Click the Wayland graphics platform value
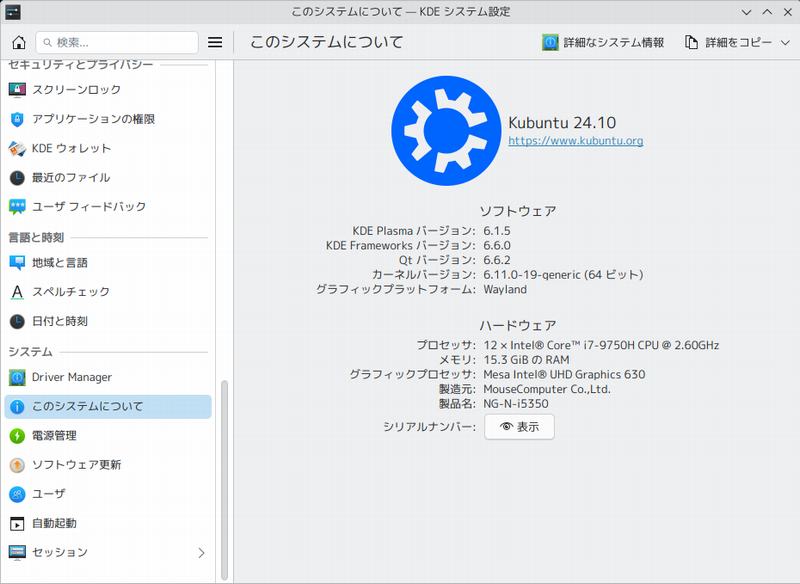The width and height of the screenshot is (800, 584). click(505, 290)
